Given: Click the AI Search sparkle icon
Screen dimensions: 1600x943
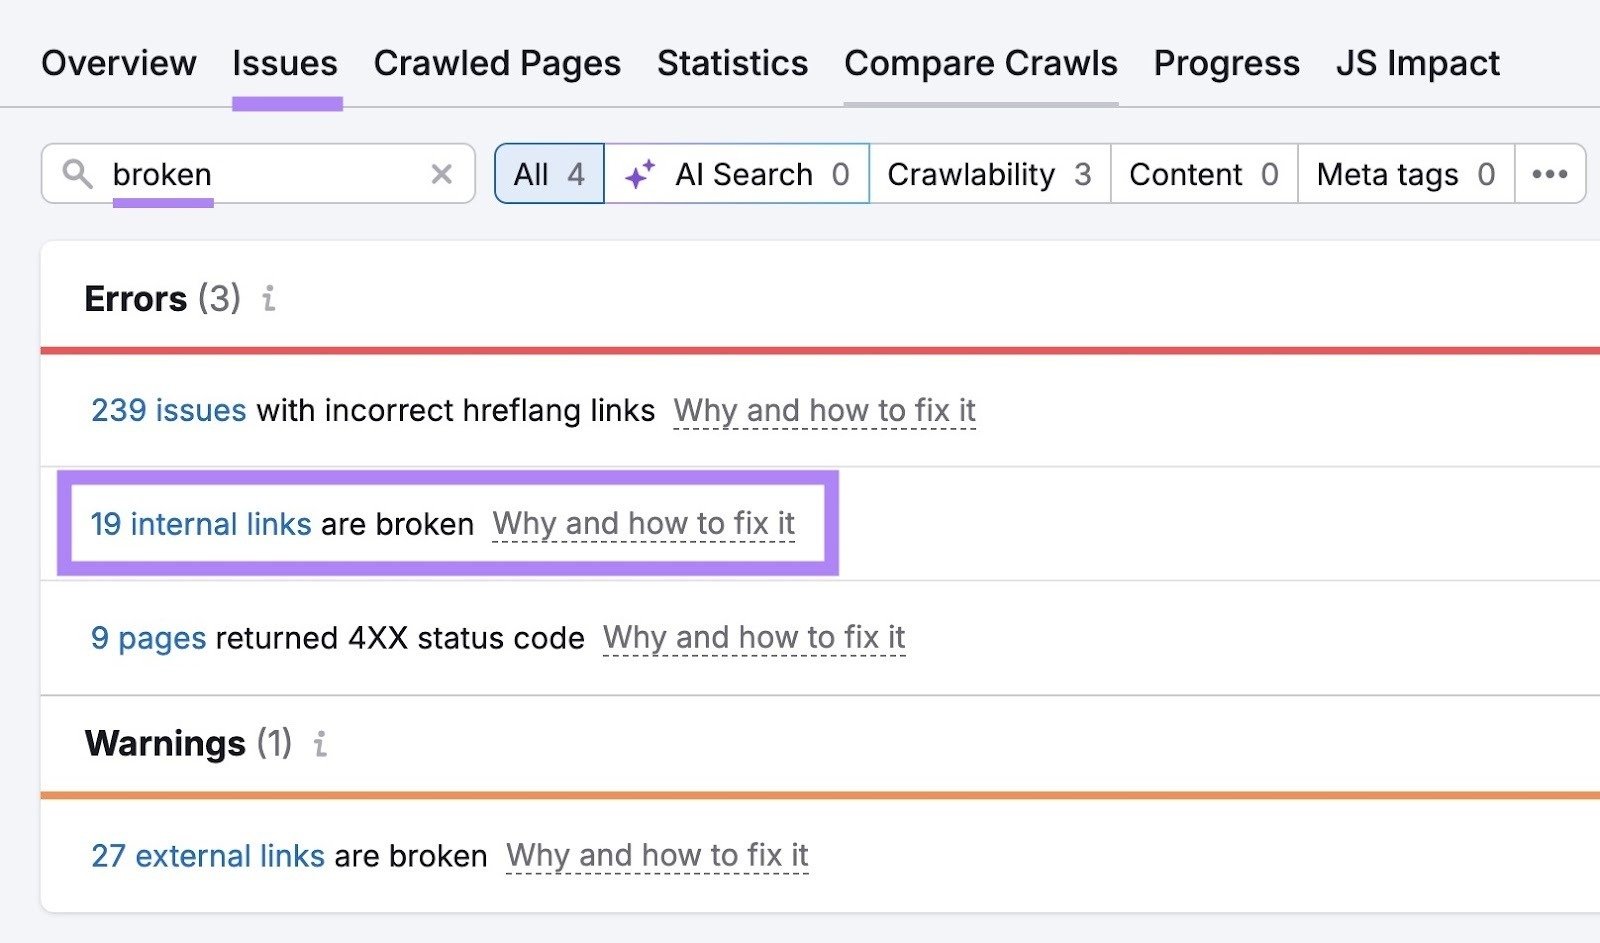Looking at the screenshot, I should pyautogui.click(x=640, y=173).
